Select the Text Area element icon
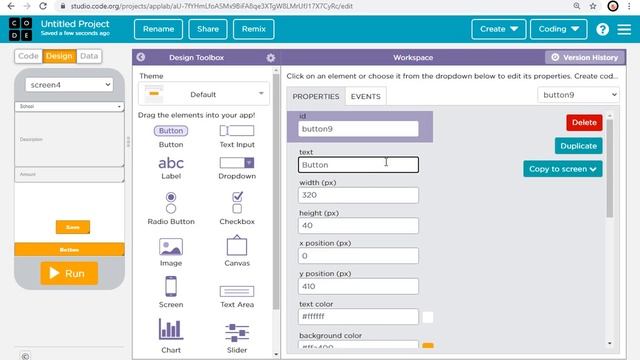The image size is (640, 360). point(237,291)
